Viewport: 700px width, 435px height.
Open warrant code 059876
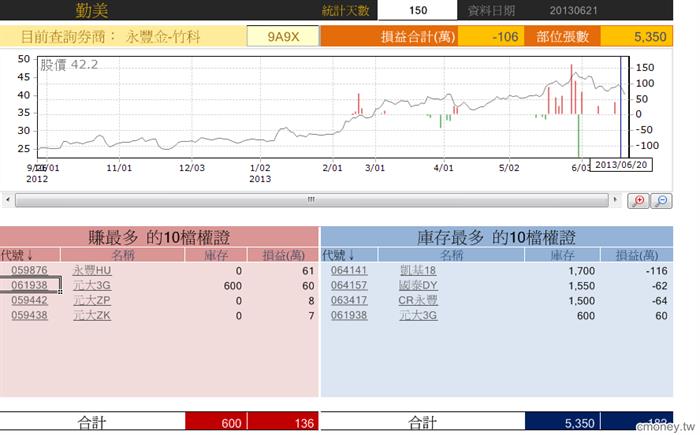30,270
